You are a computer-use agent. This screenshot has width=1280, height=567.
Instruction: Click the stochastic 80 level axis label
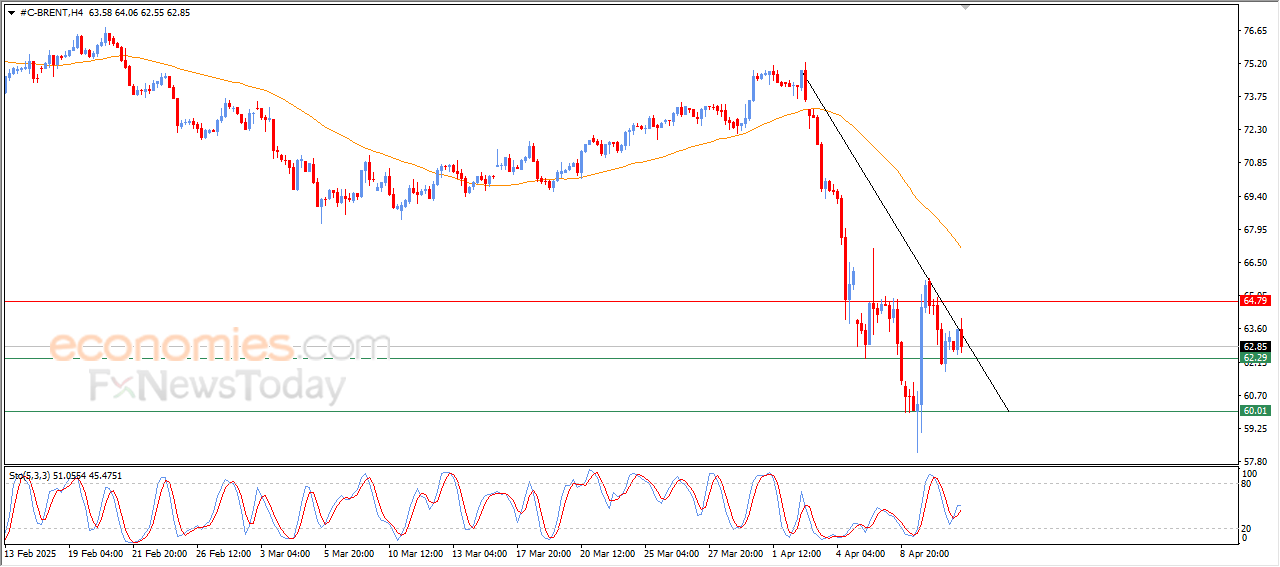(x=1247, y=484)
